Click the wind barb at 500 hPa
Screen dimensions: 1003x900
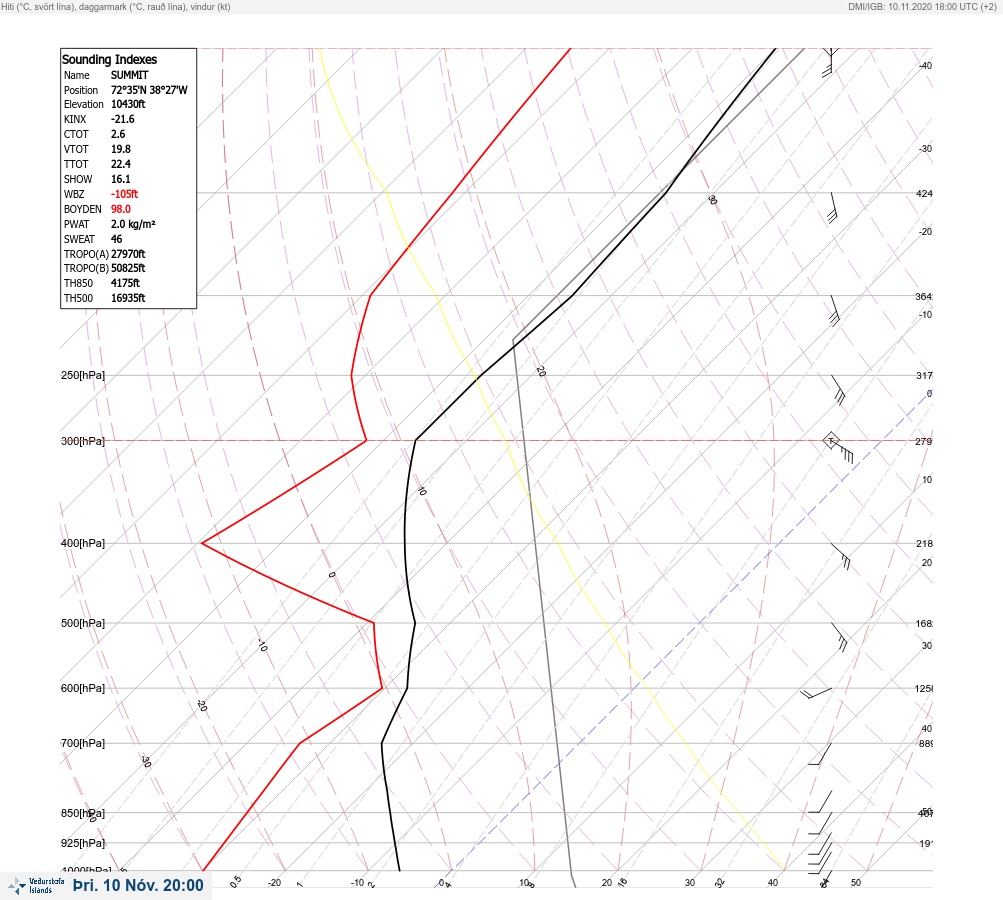click(839, 637)
